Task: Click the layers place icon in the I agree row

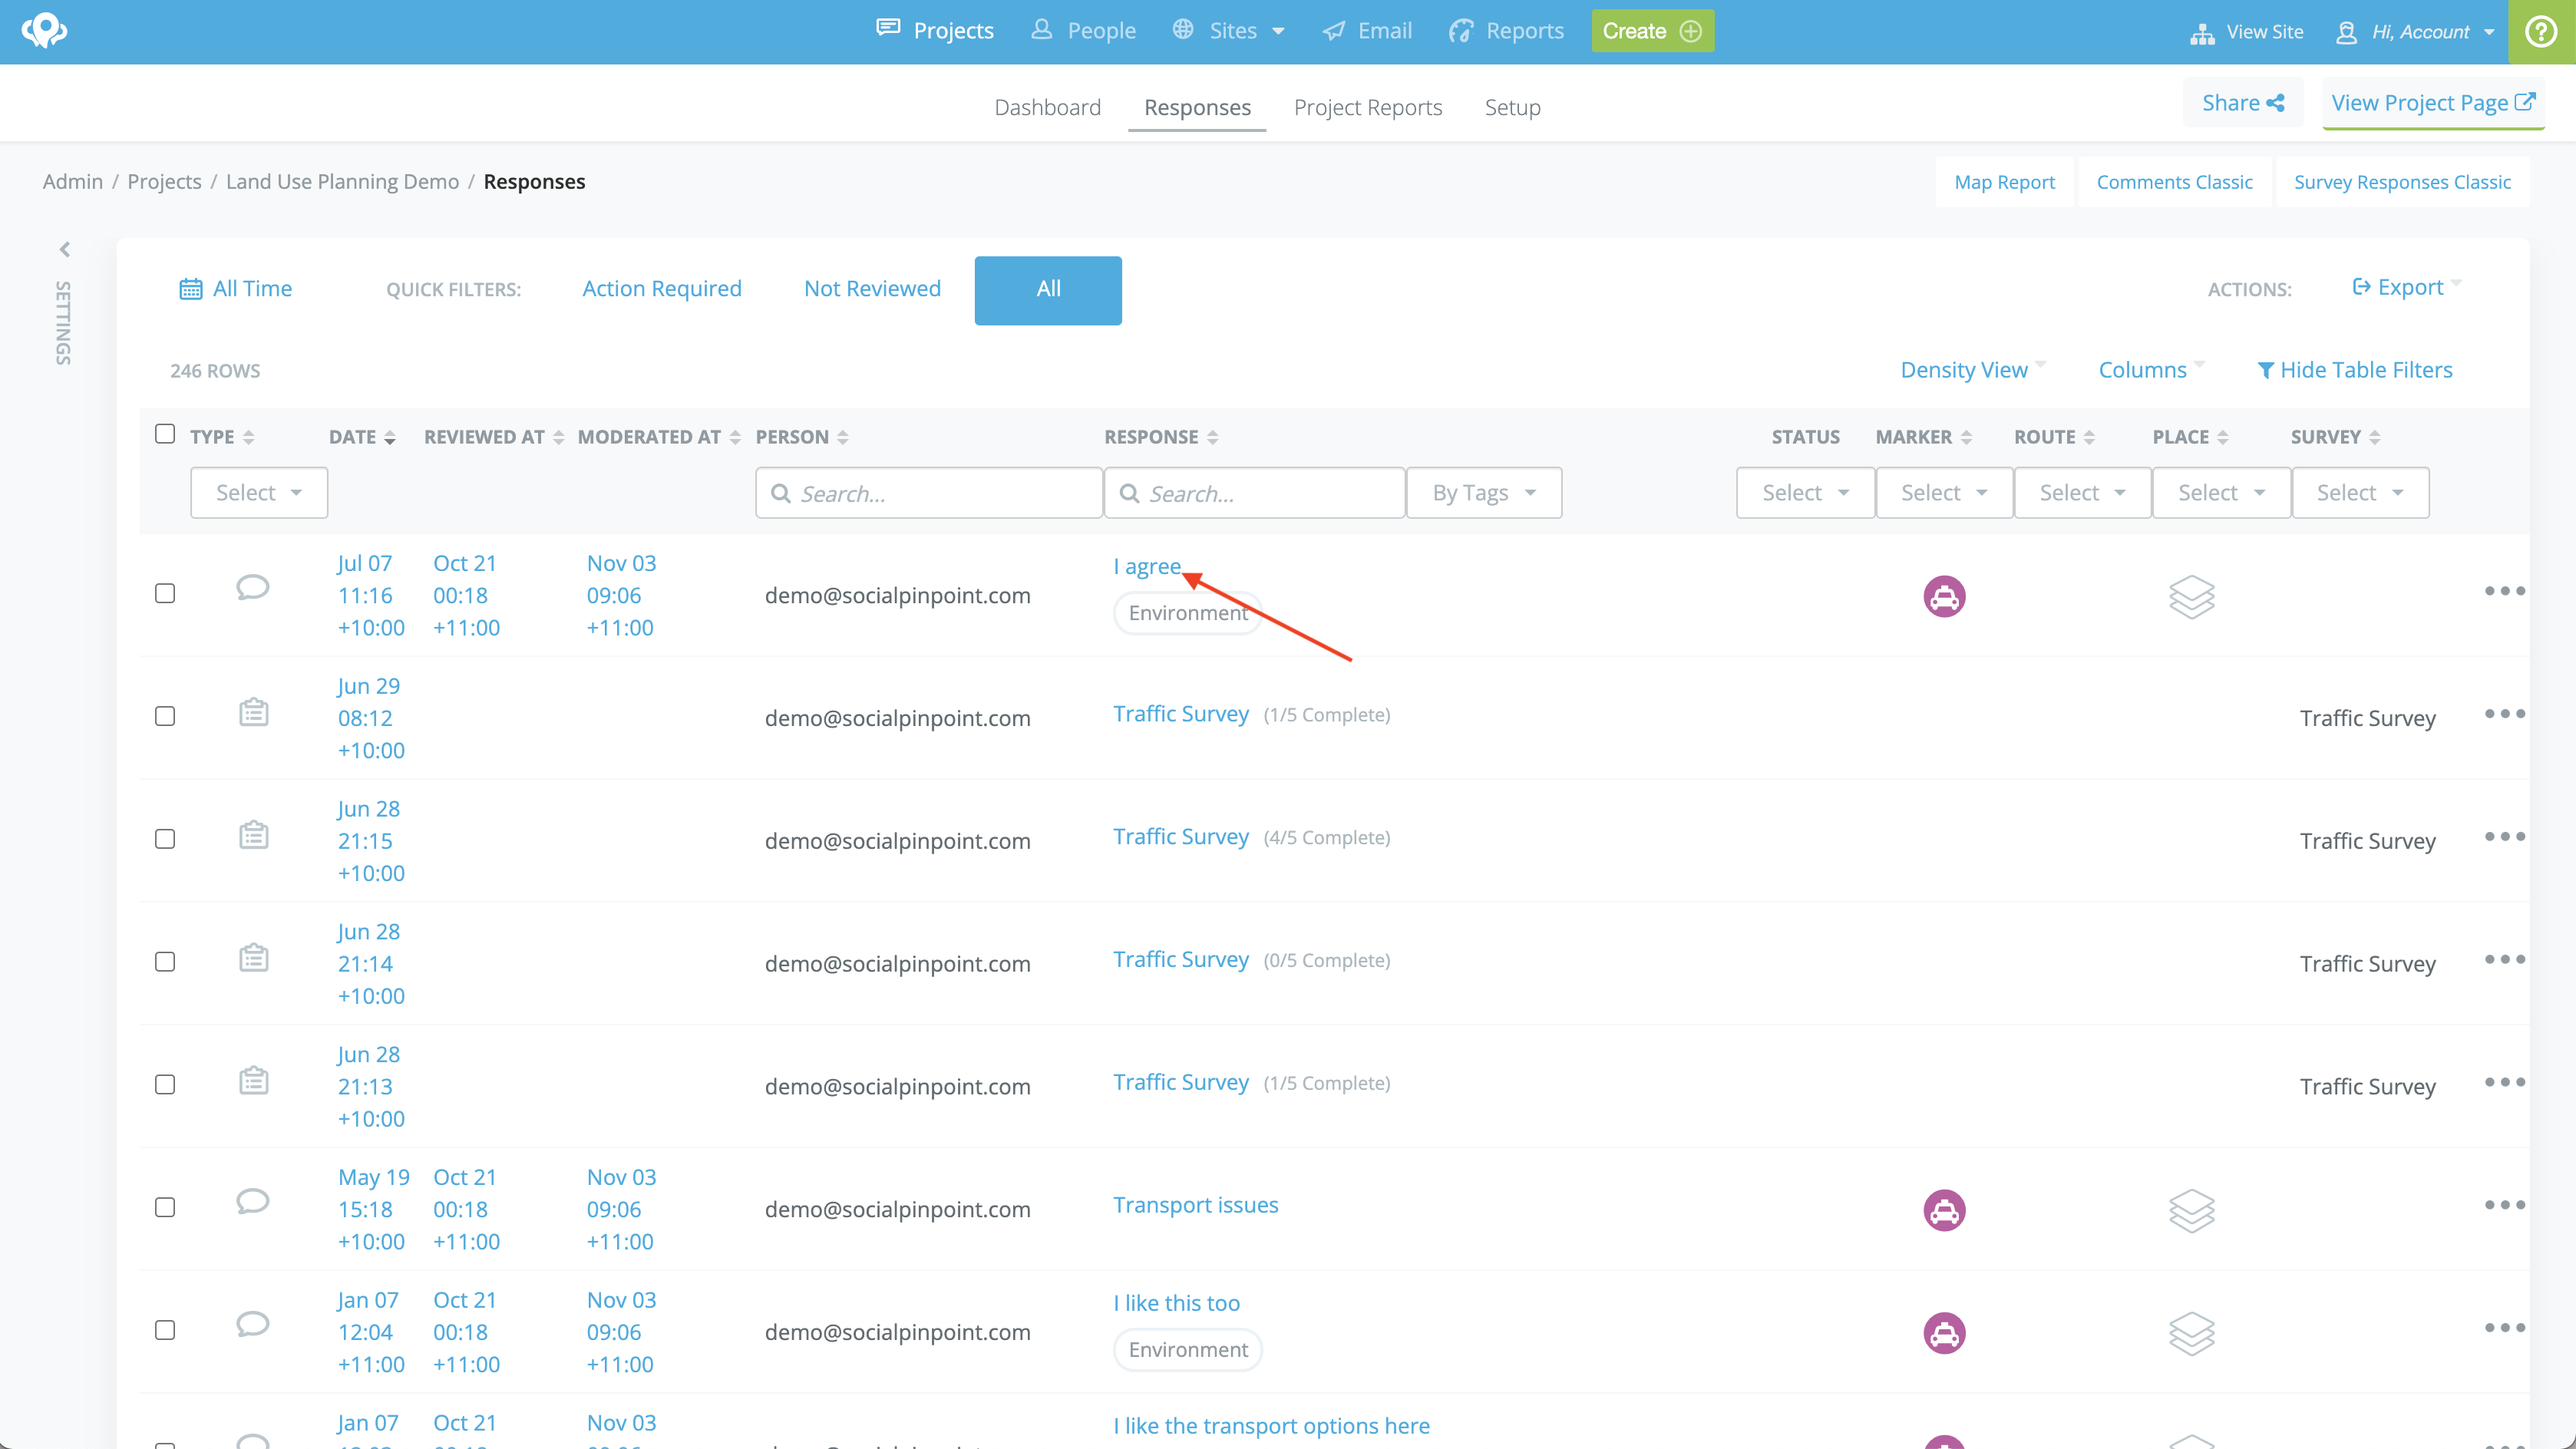Action: [2191, 596]
